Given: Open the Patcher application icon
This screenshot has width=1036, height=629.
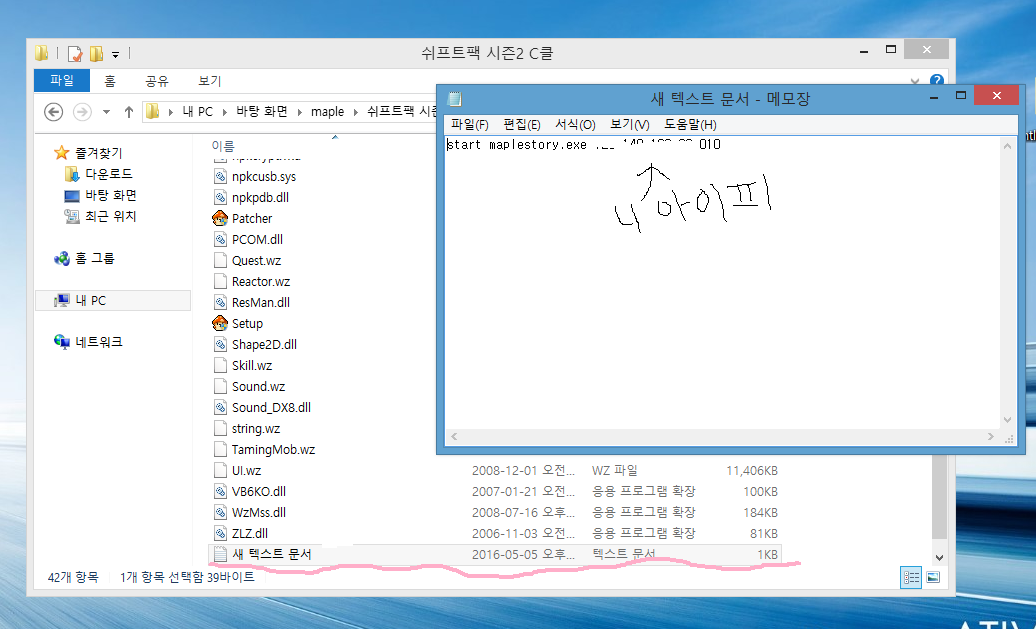Looking at the screenshot, I should click(x=221, y=218).
